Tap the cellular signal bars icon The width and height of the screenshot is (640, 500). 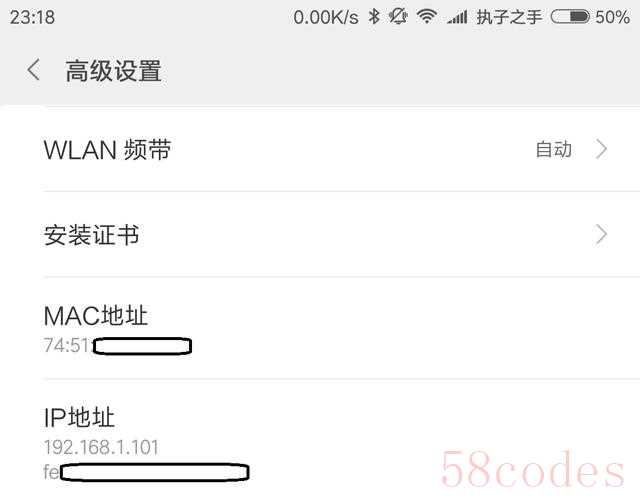click(457, 17)
